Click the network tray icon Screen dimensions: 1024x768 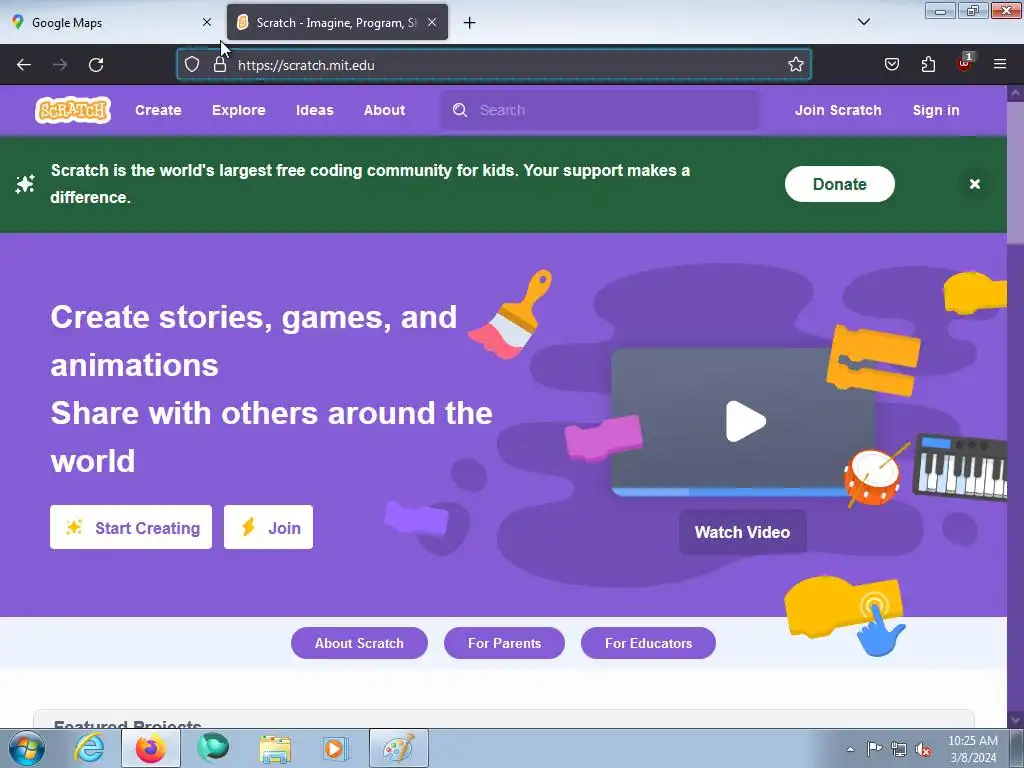click(899, 749)
